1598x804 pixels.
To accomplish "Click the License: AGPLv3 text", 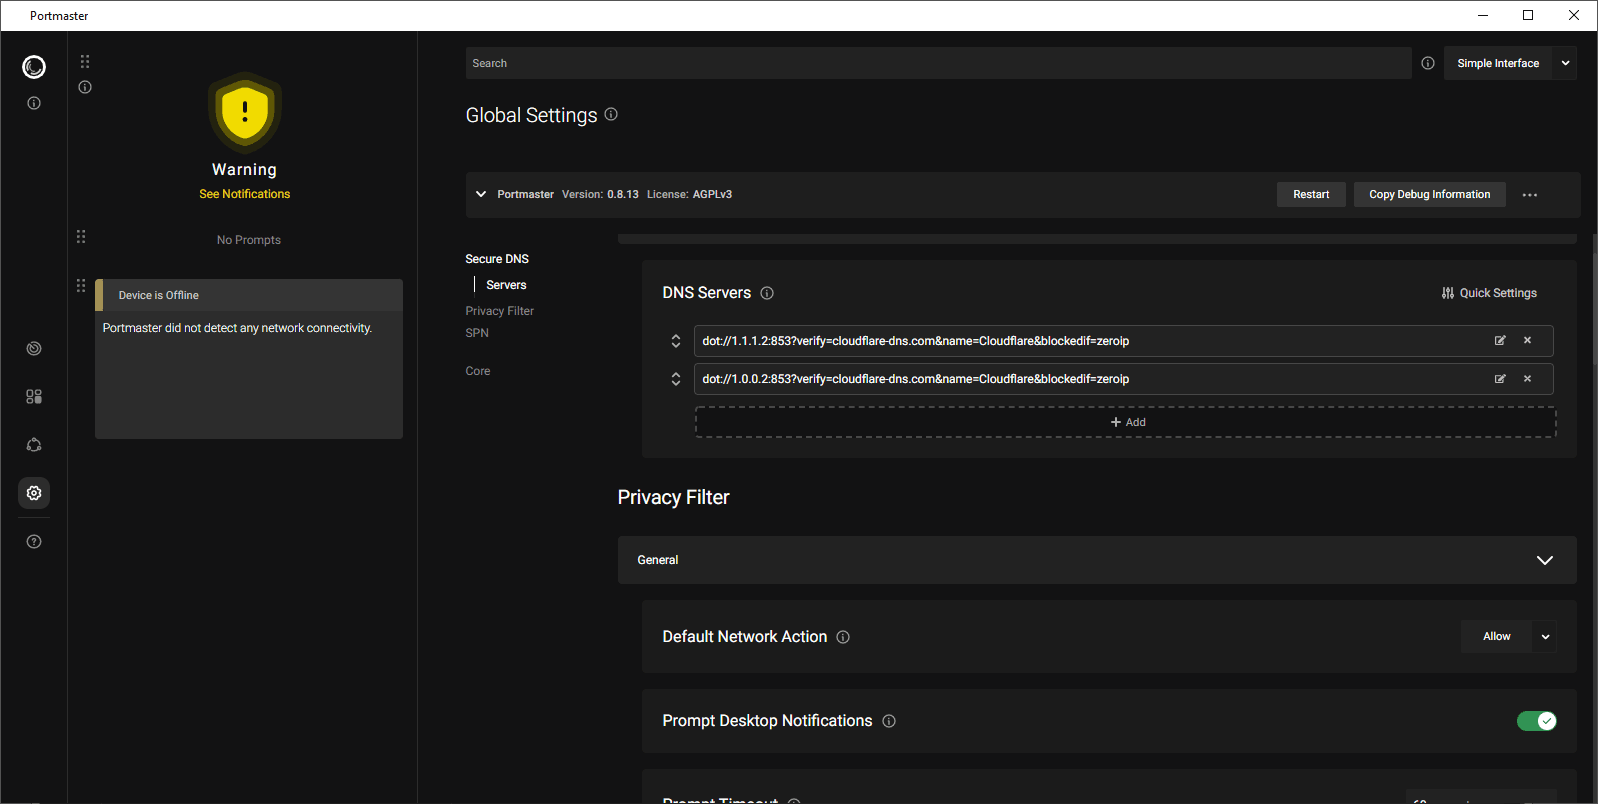I will [689, 194].
